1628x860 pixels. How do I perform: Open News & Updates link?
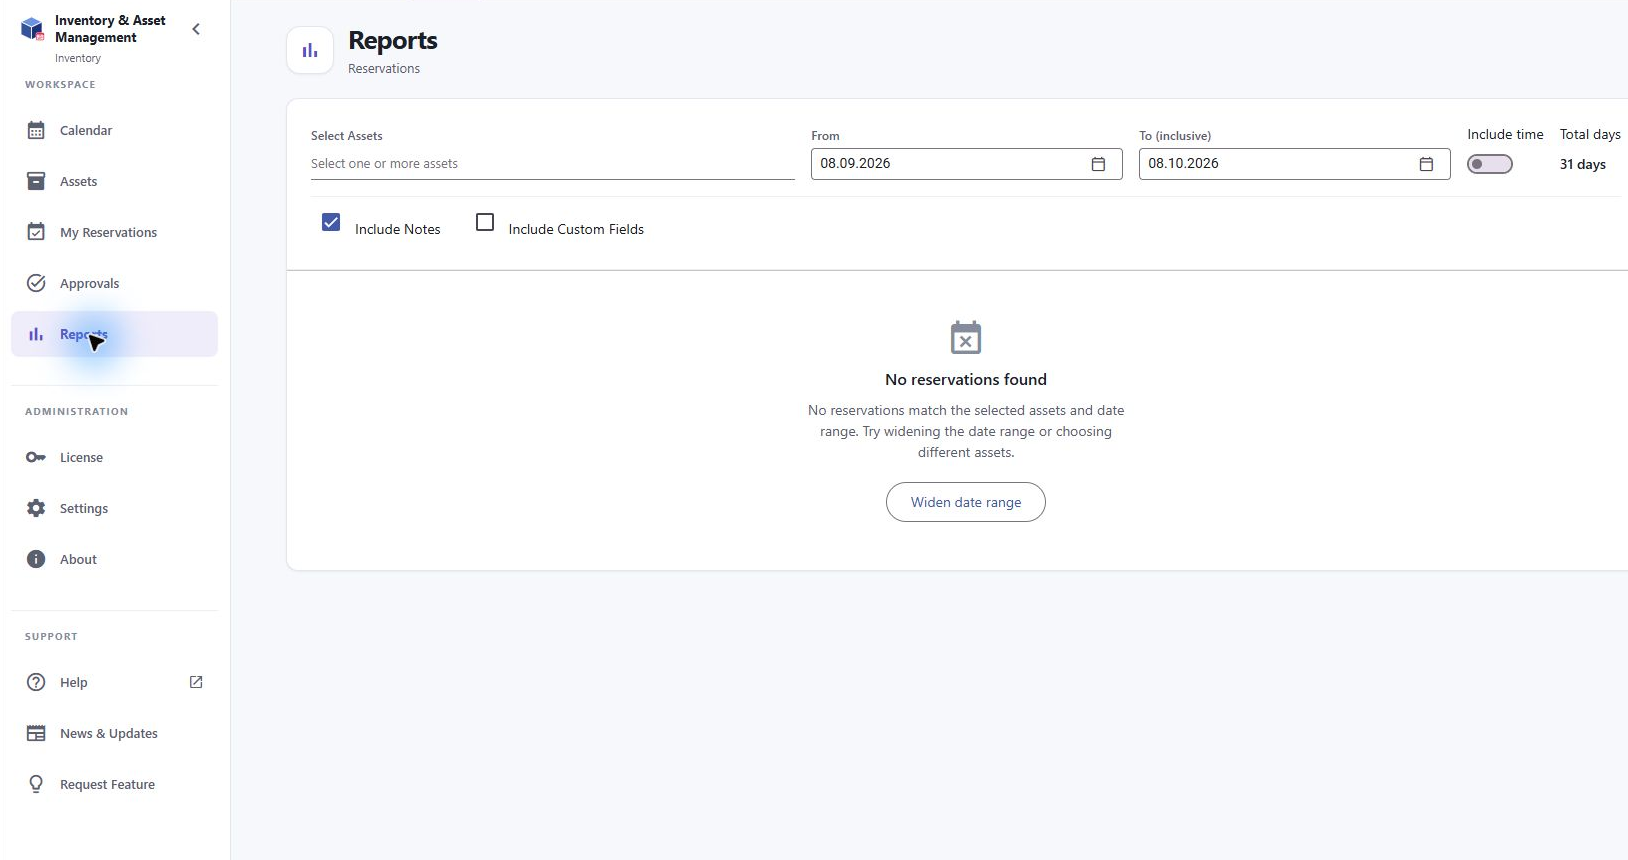(114, 733)
